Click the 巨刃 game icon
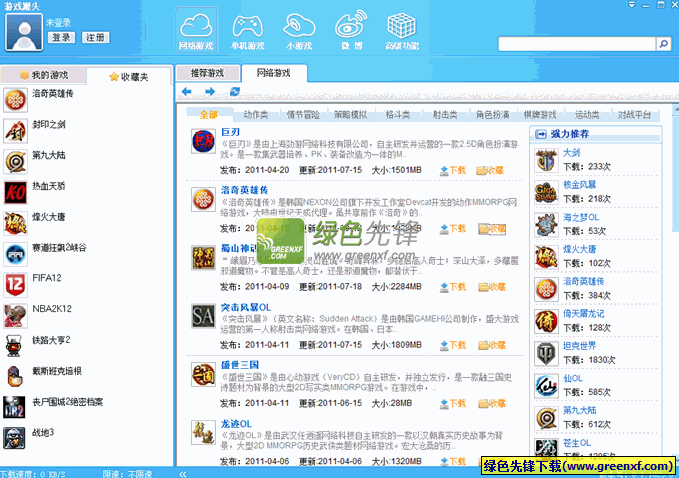 [x=203, y=141]
